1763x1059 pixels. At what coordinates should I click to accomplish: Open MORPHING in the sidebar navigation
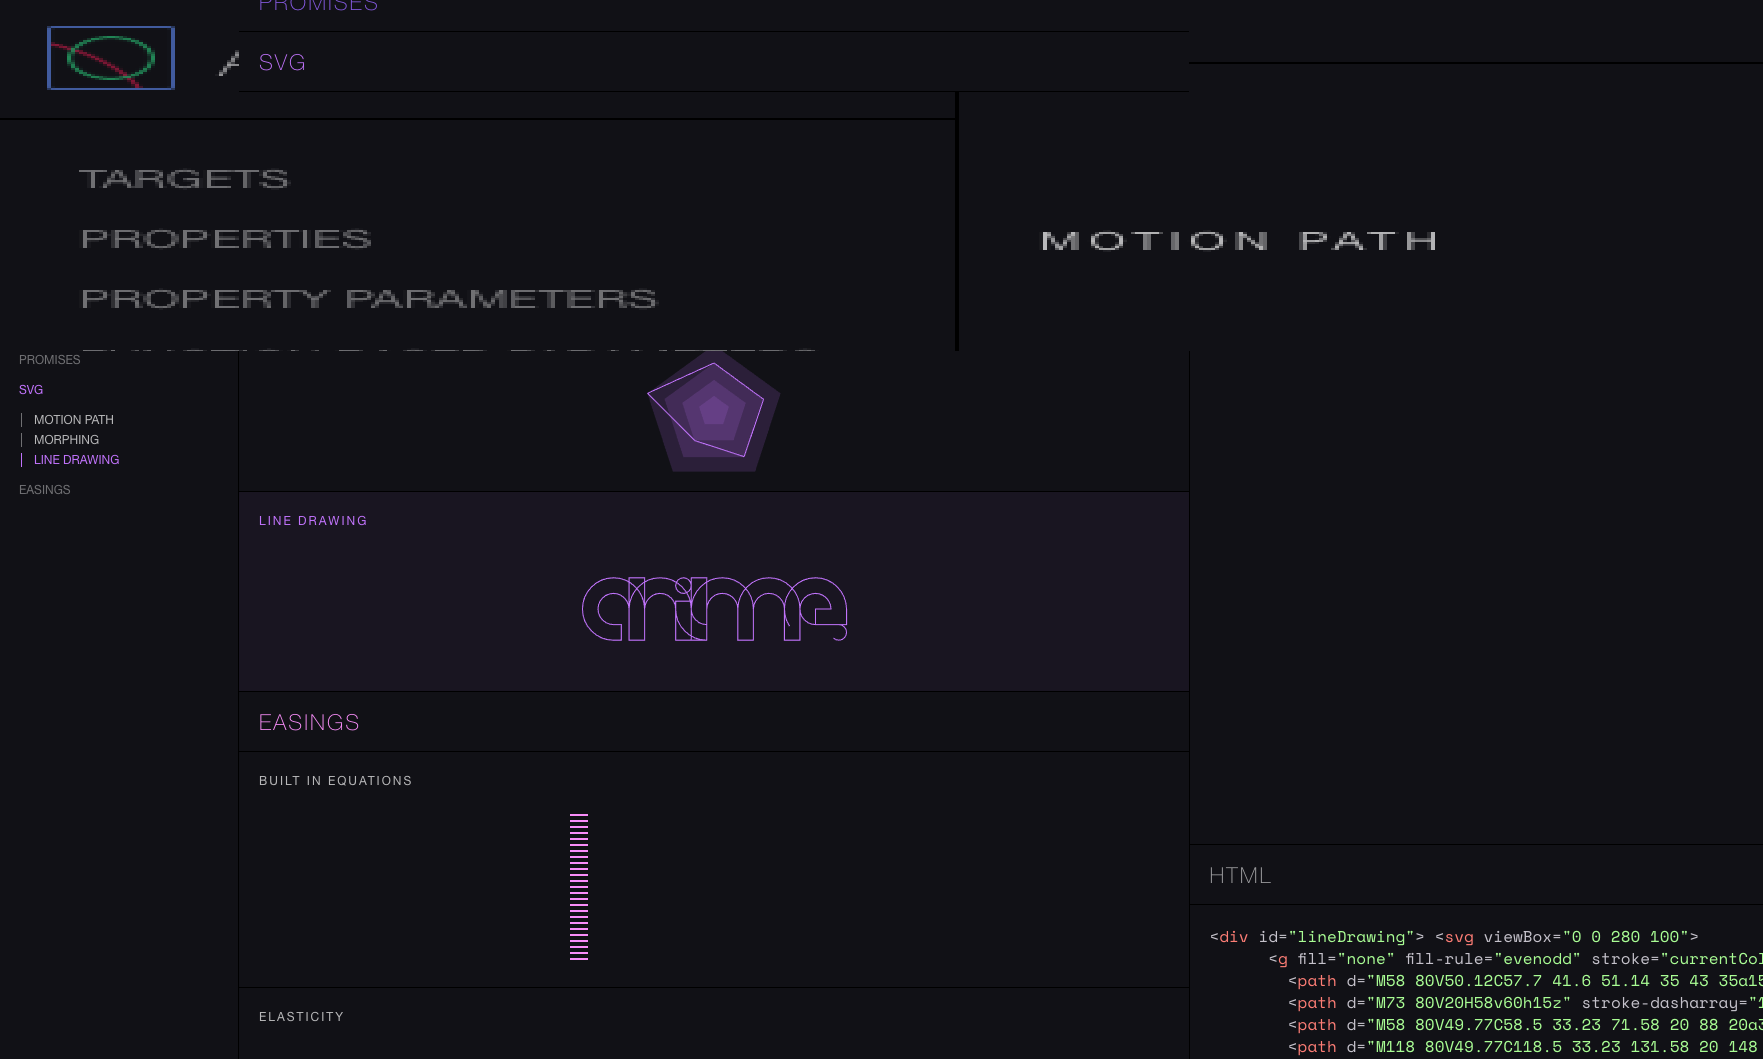[x=66, y=439]
